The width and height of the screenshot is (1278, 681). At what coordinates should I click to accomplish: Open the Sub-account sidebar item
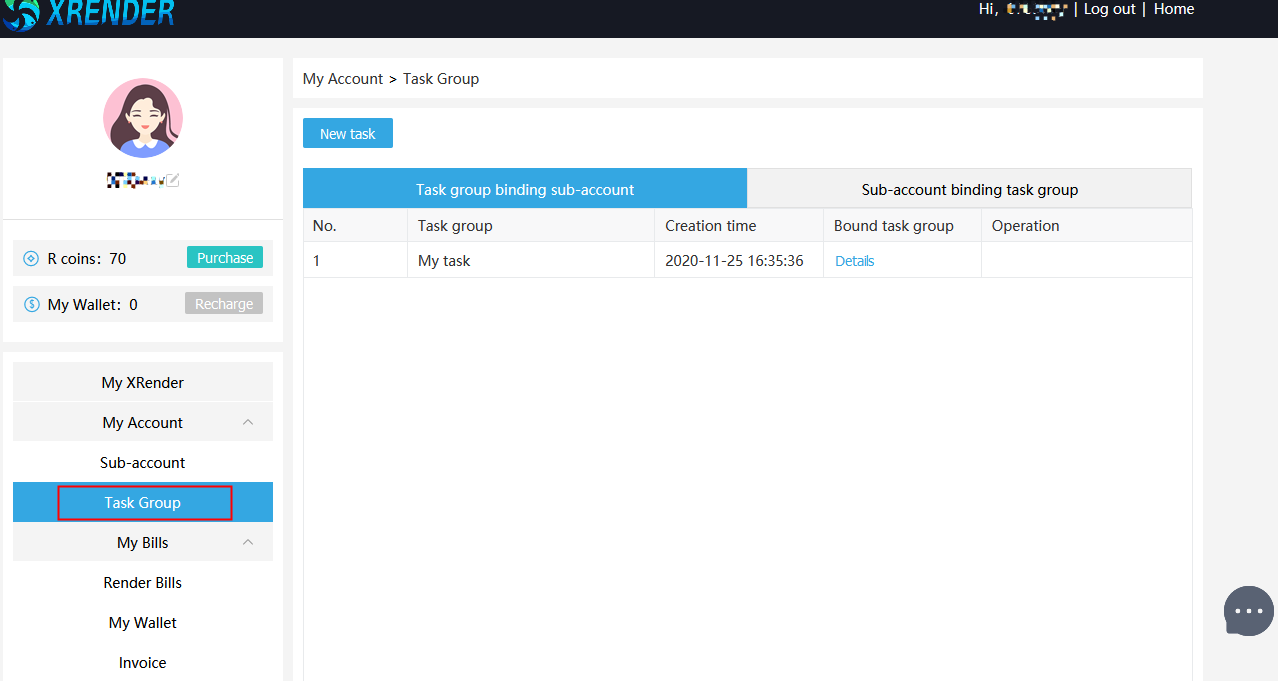tap(143, 462)
